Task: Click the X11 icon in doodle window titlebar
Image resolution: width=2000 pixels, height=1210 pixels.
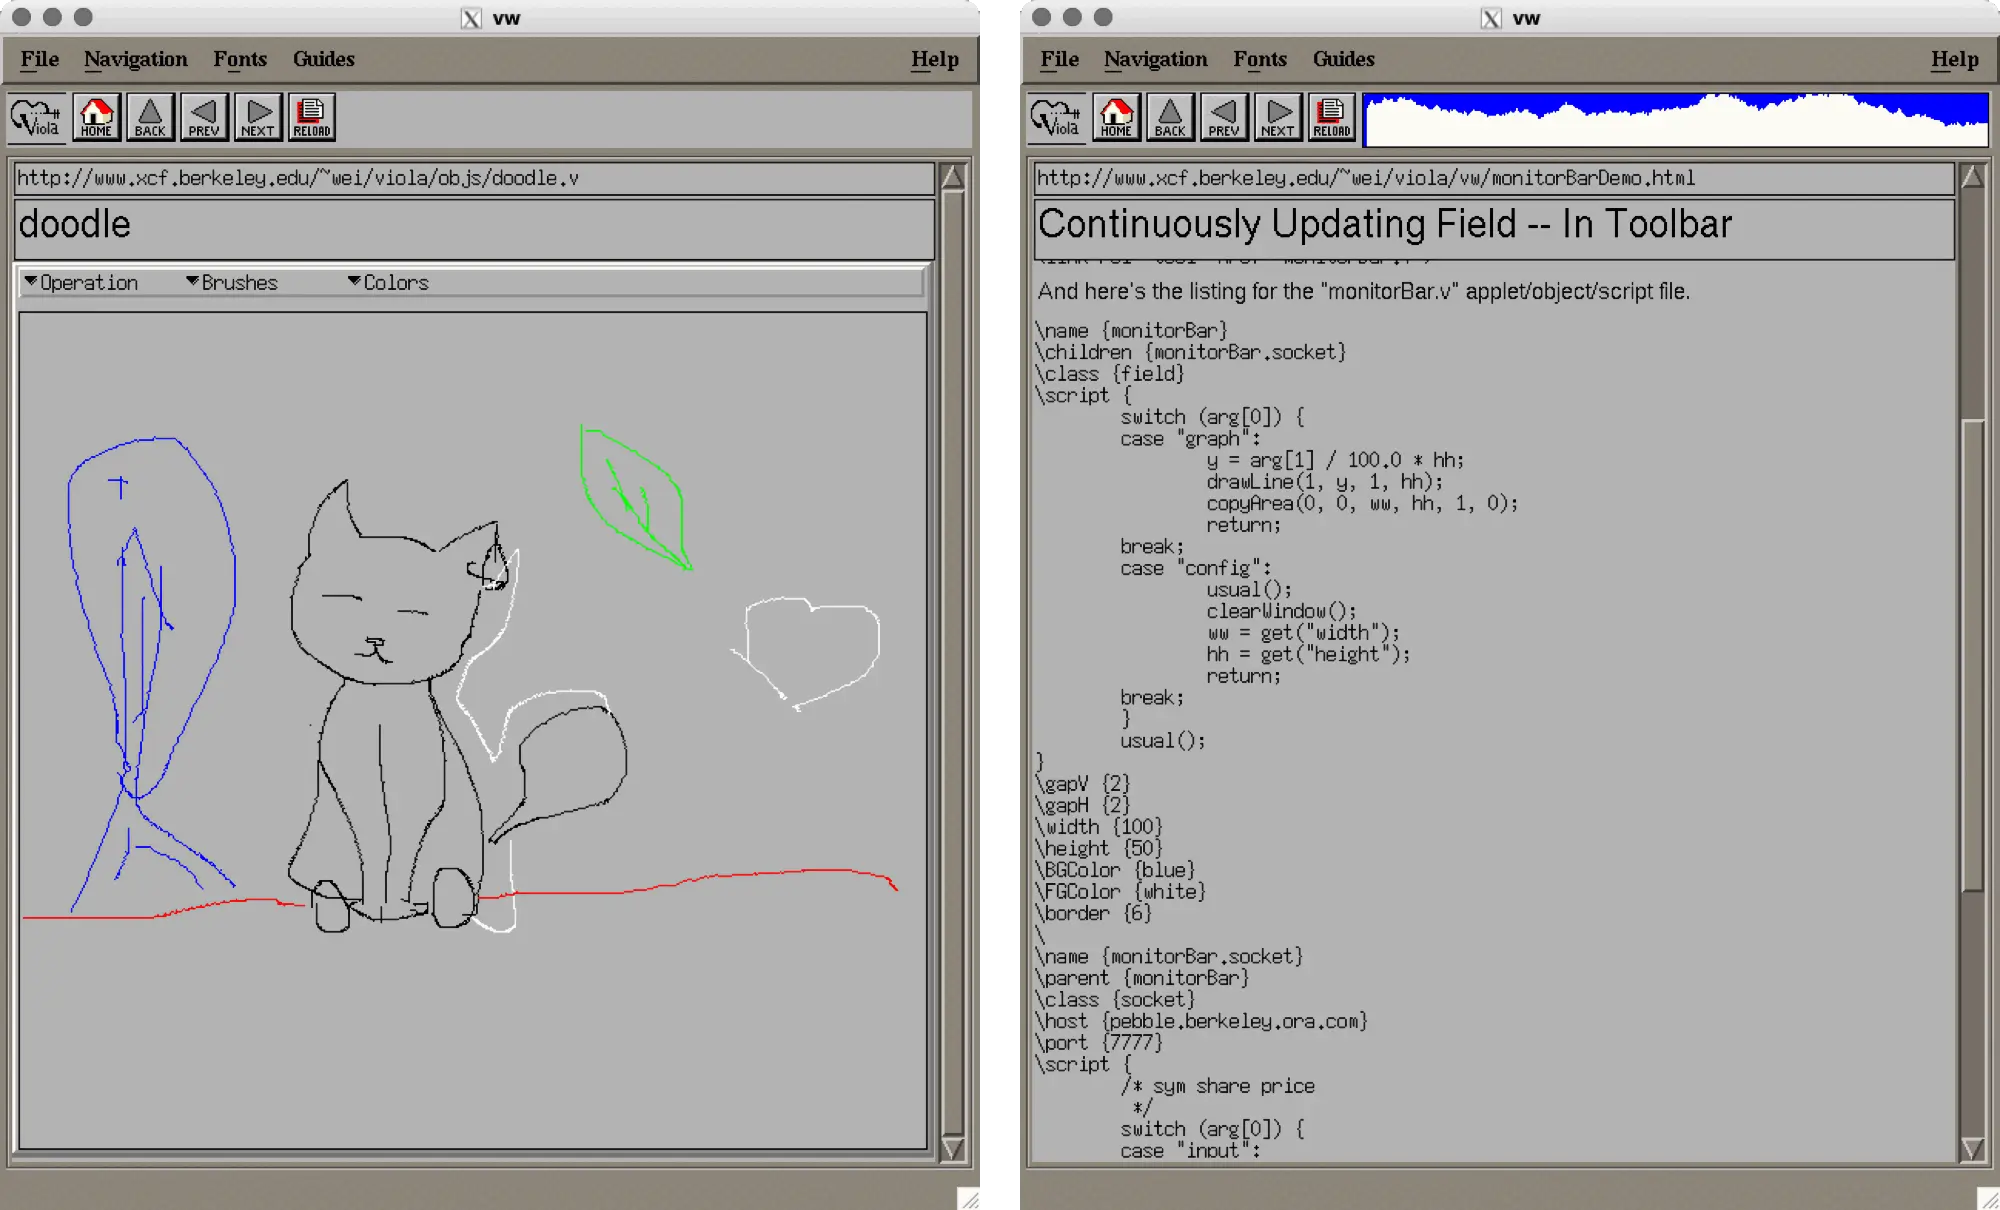Action: point(471,18)
